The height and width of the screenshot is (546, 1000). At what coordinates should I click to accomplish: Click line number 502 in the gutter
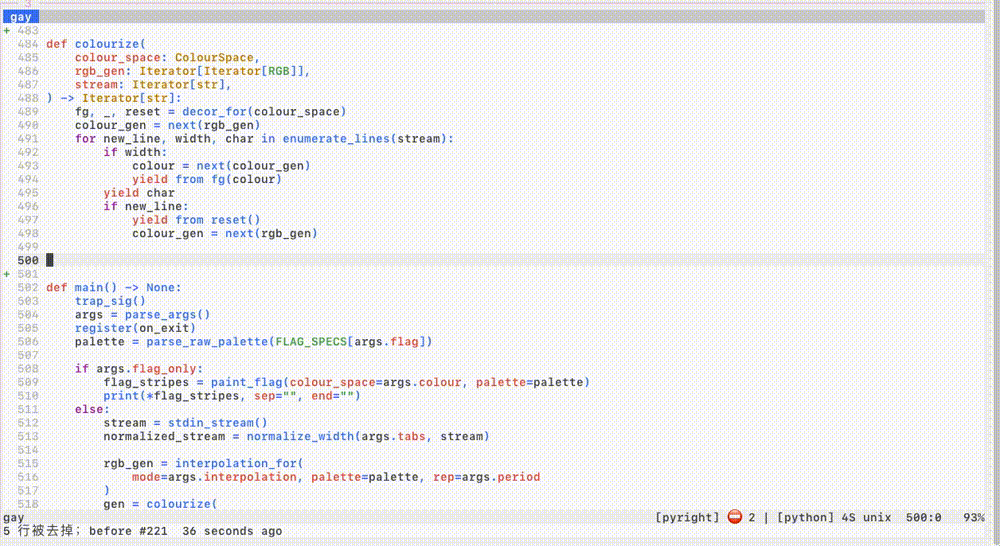(28, 287)
